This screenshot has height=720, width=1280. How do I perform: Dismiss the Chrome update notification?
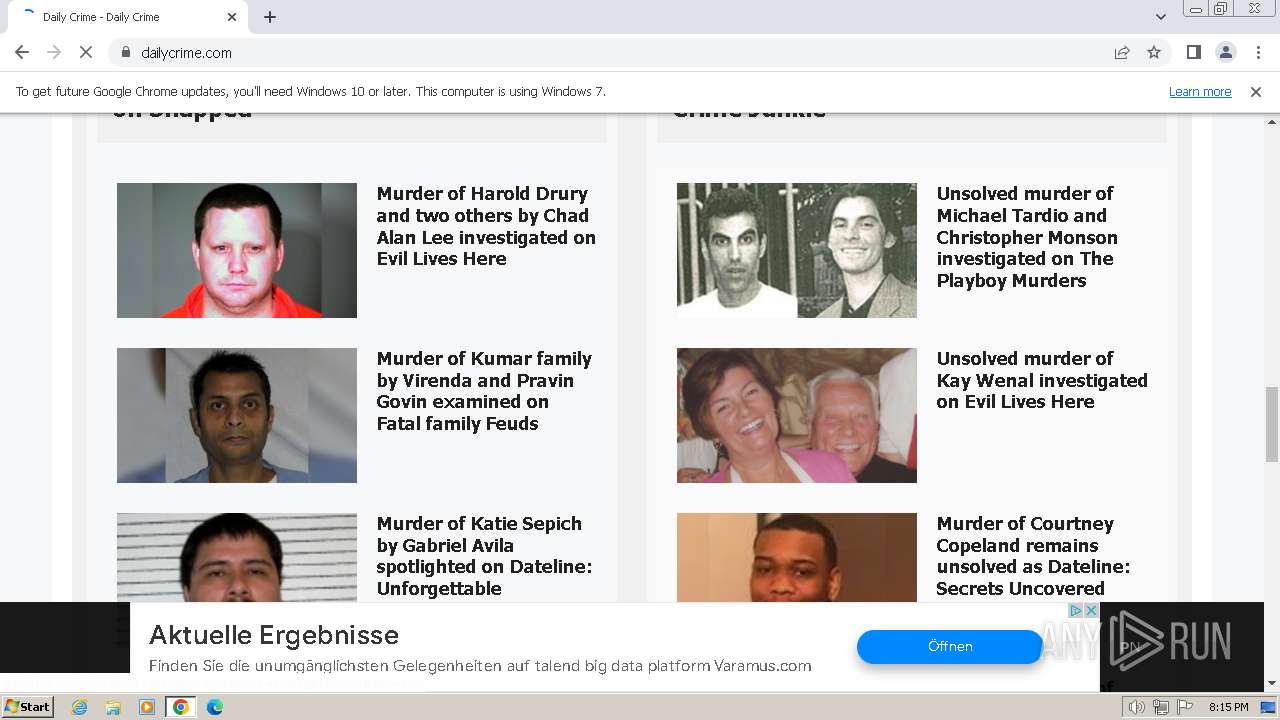pos(1256,91)
